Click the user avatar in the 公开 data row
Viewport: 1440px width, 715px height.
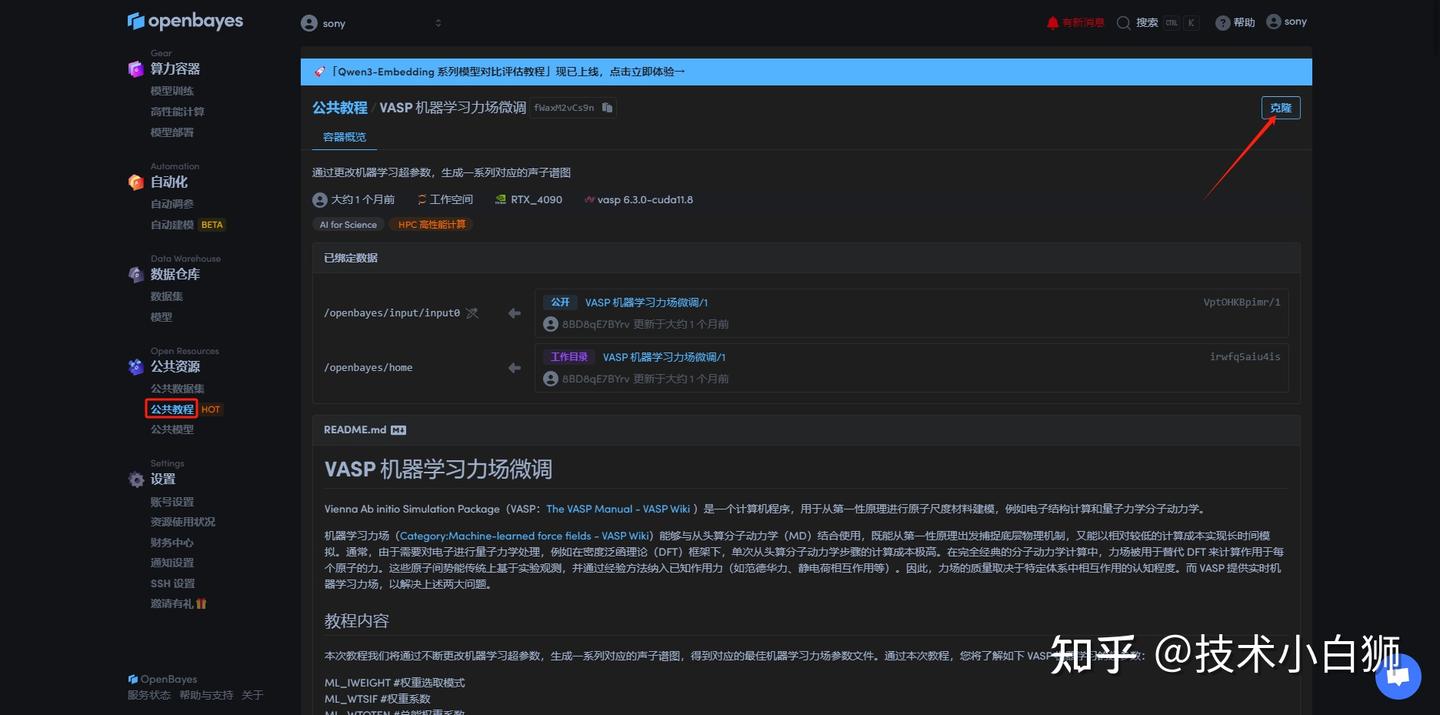pos(550,324)
